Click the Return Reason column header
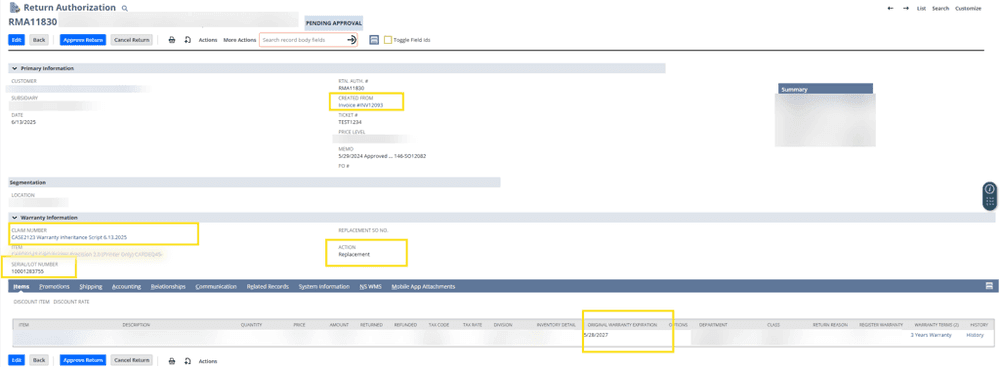Screen dimensions: 1000x367 pyautogui.click(x=830, y=325)
